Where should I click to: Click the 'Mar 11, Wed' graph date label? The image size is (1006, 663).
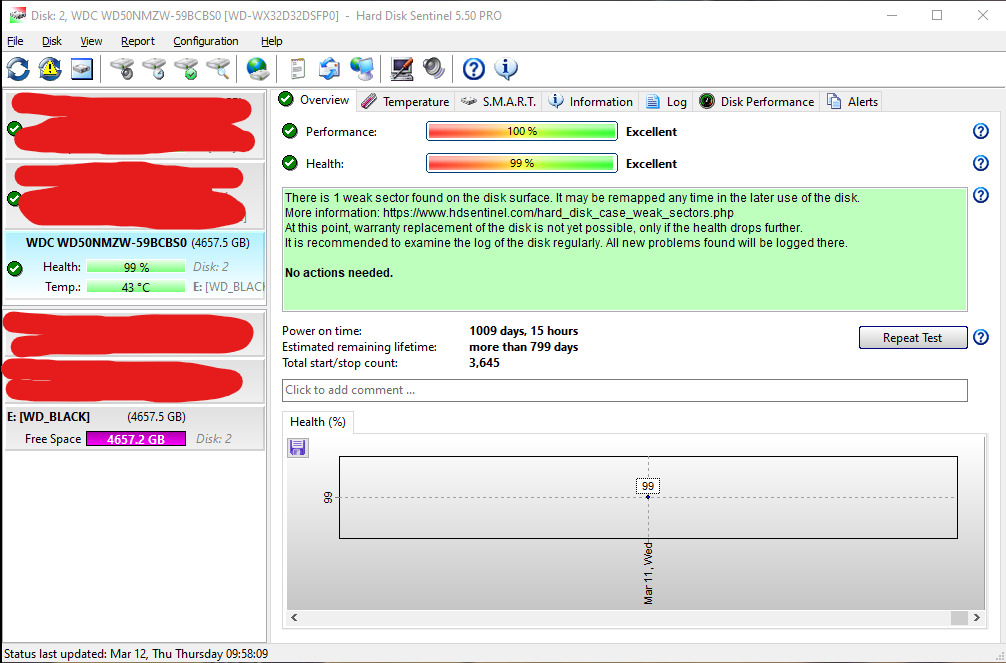649,573
